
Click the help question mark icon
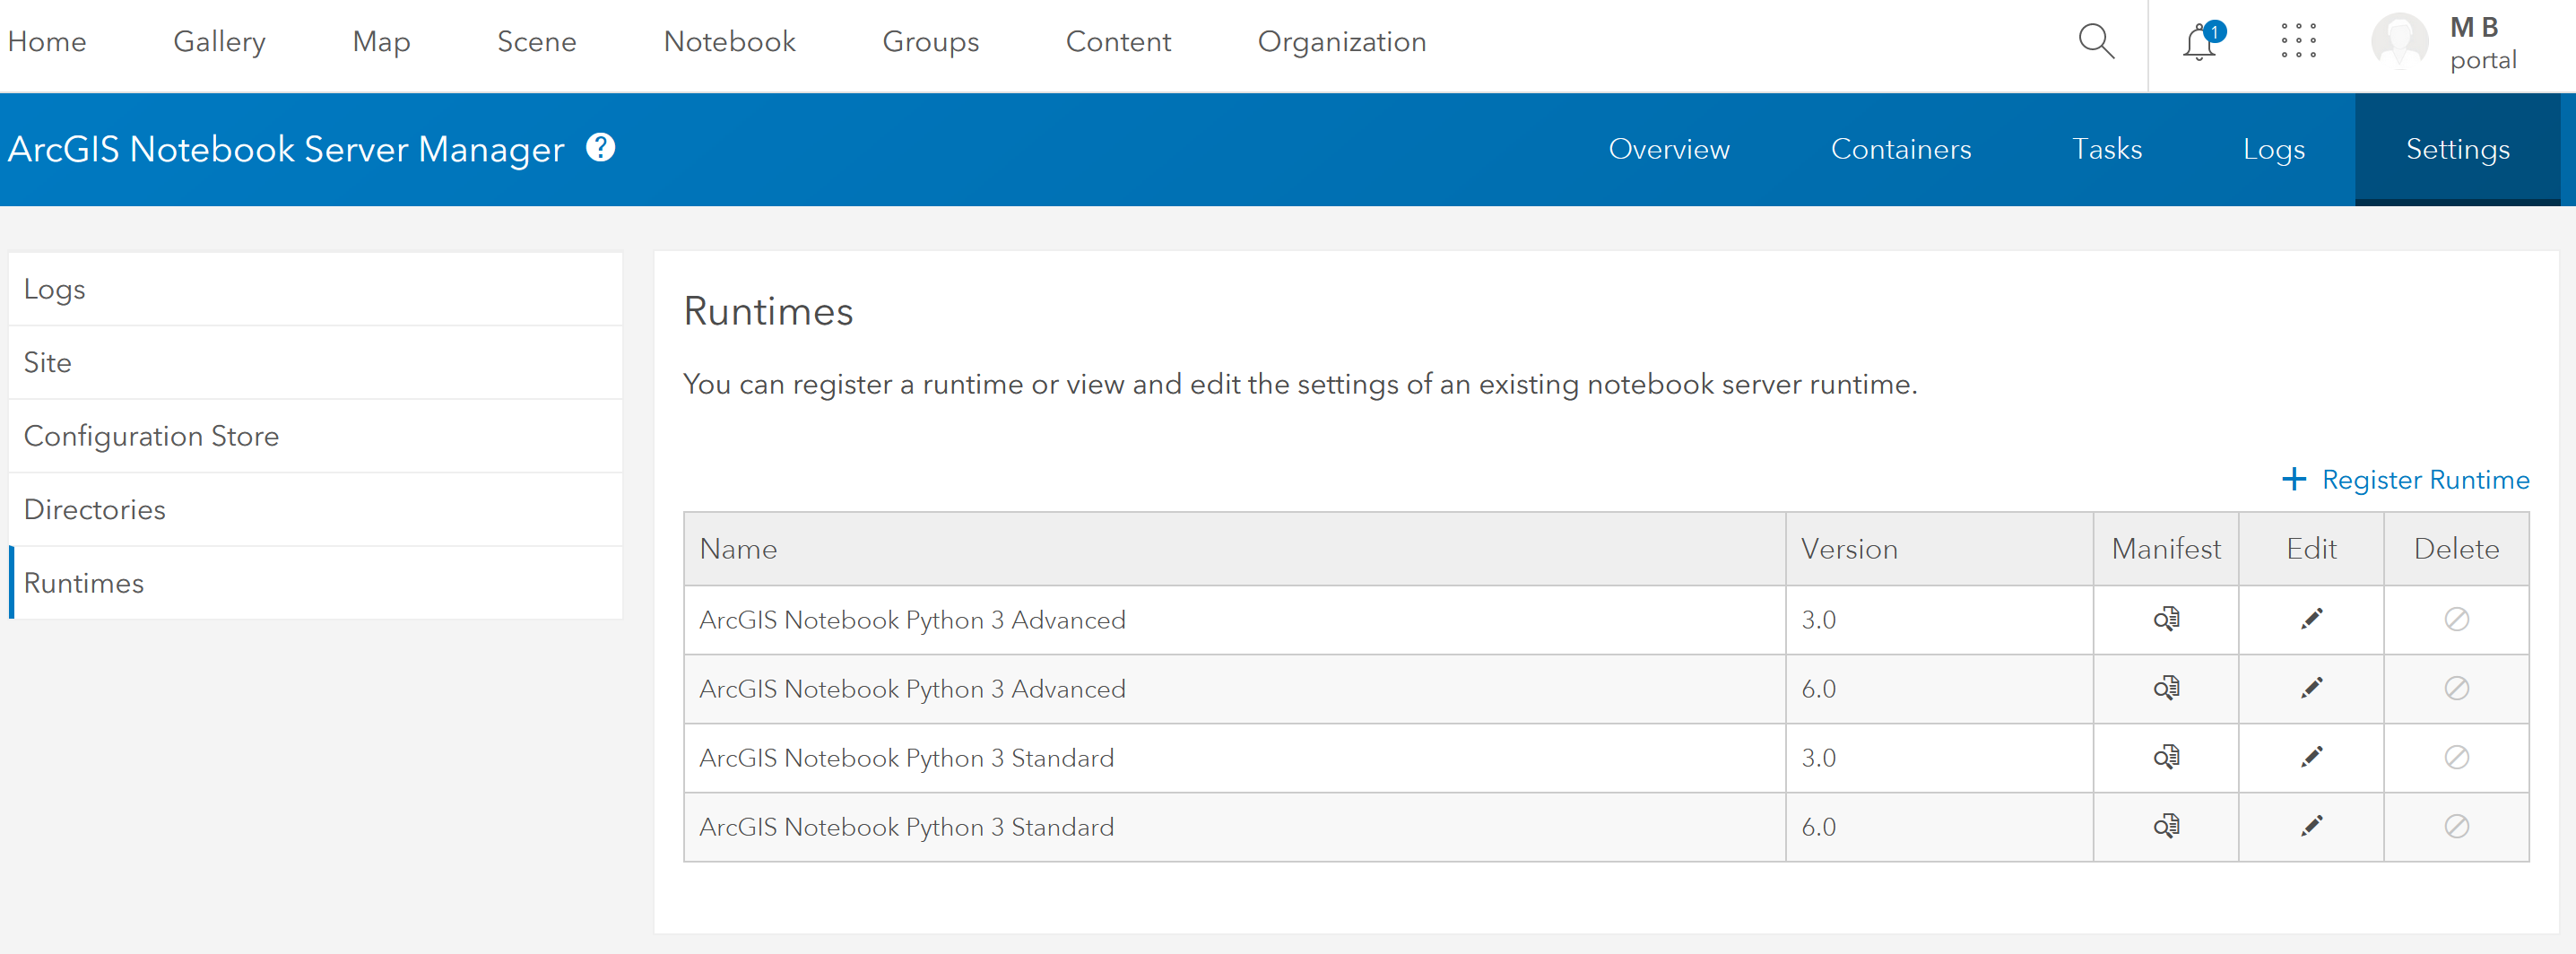600,148
